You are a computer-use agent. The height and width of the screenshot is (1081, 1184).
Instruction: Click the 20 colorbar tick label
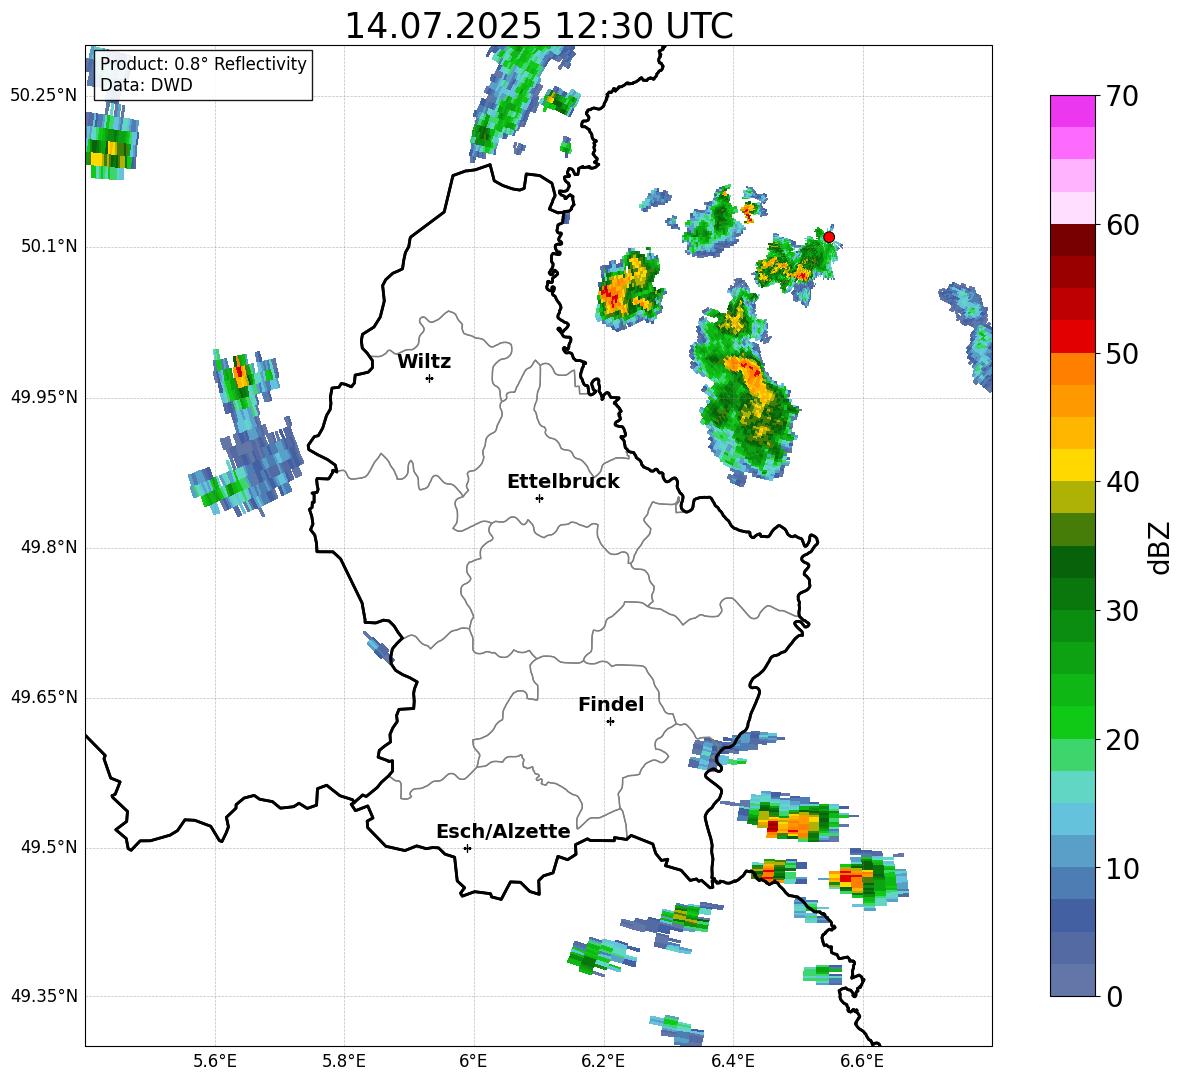[x=1122, y=740]
